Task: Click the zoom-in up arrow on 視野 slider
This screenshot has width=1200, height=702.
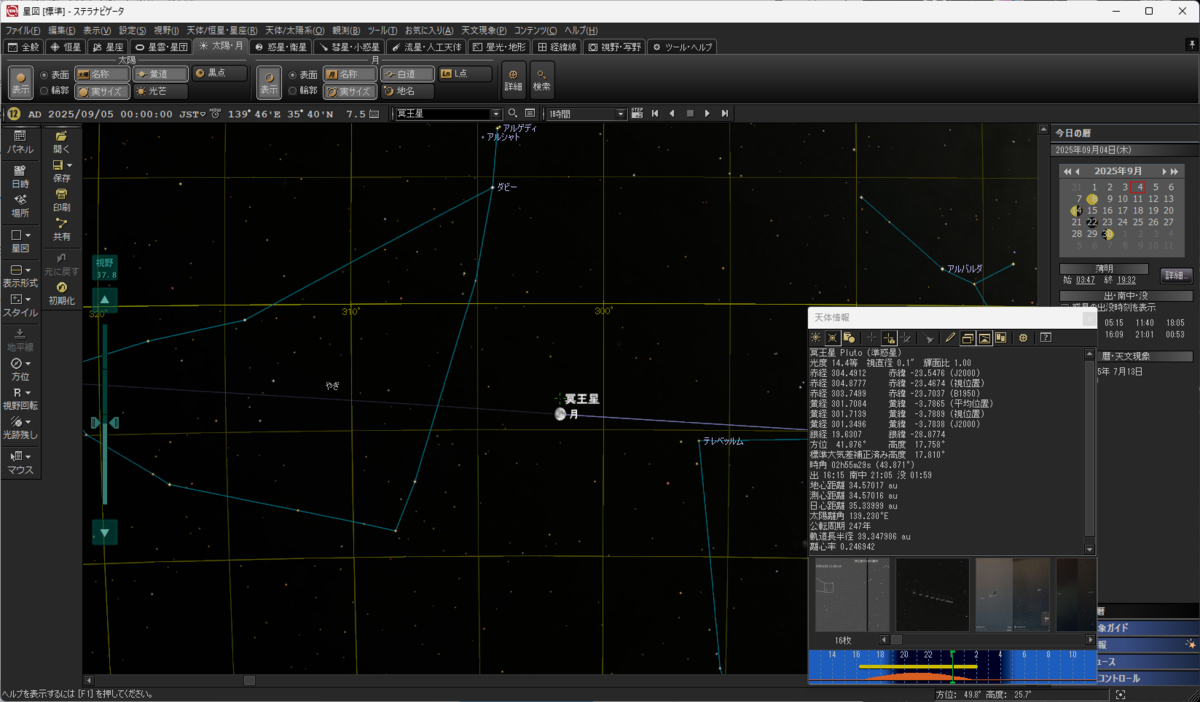Action: pos(105,299)
